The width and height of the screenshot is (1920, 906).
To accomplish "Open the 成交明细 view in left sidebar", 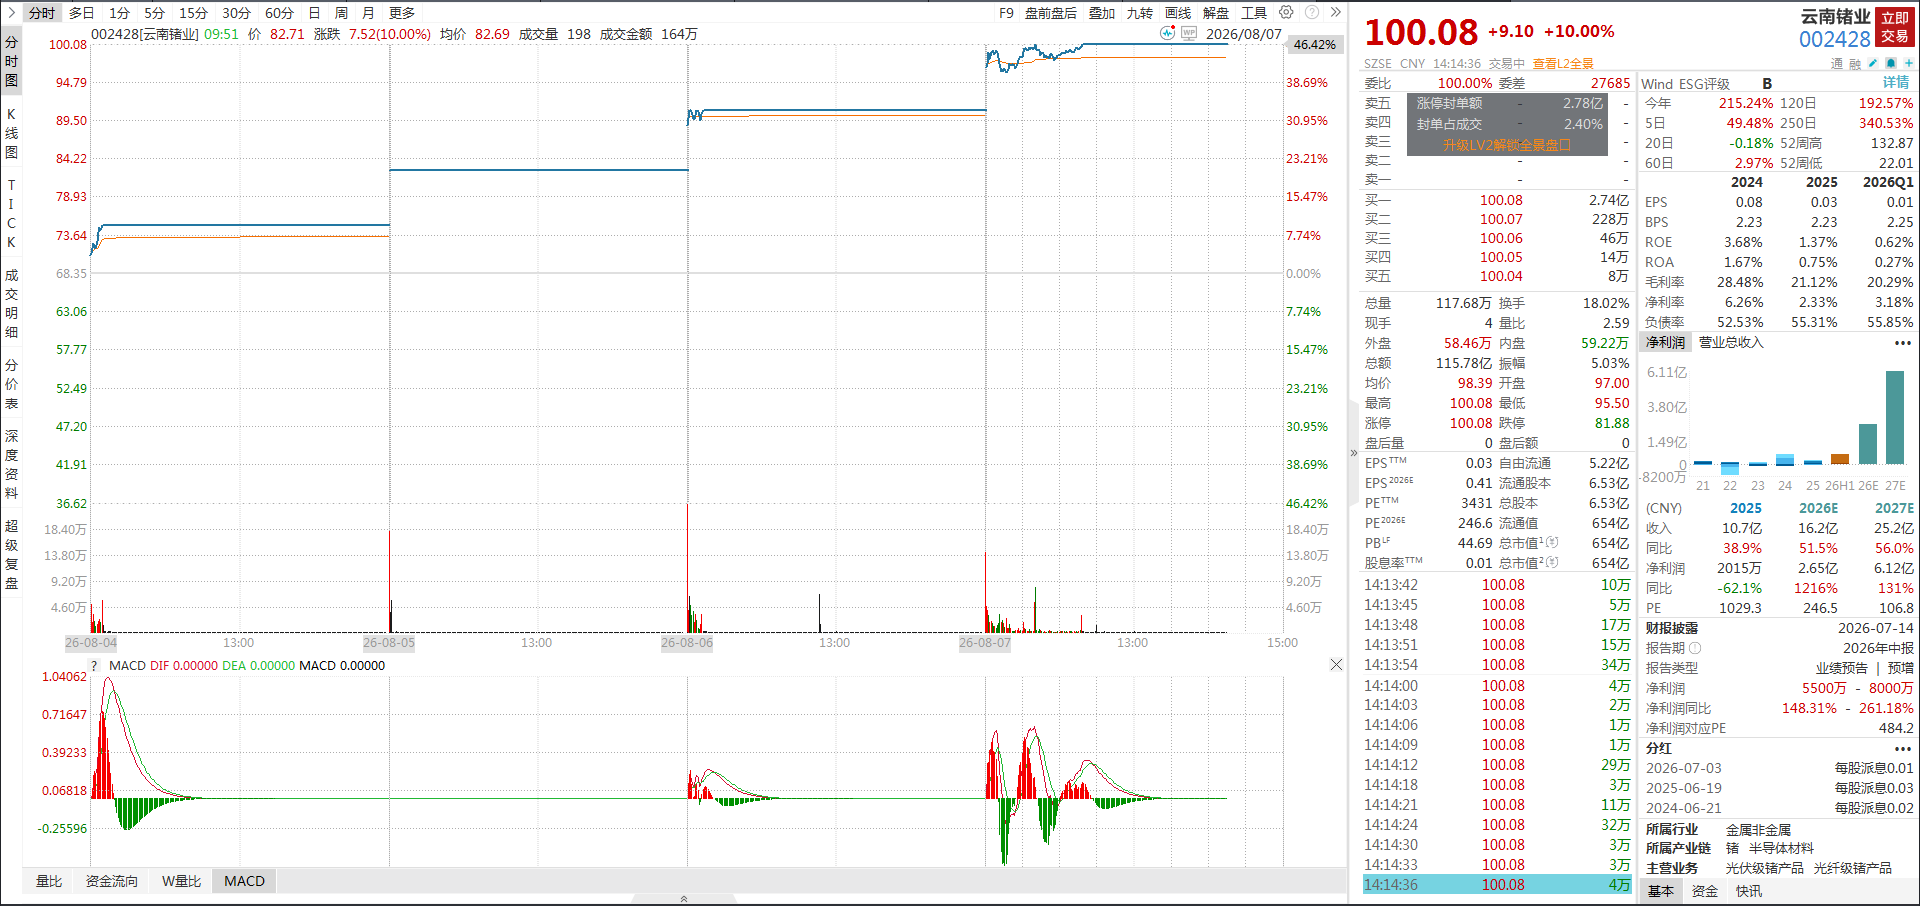I will coord(11,303).
